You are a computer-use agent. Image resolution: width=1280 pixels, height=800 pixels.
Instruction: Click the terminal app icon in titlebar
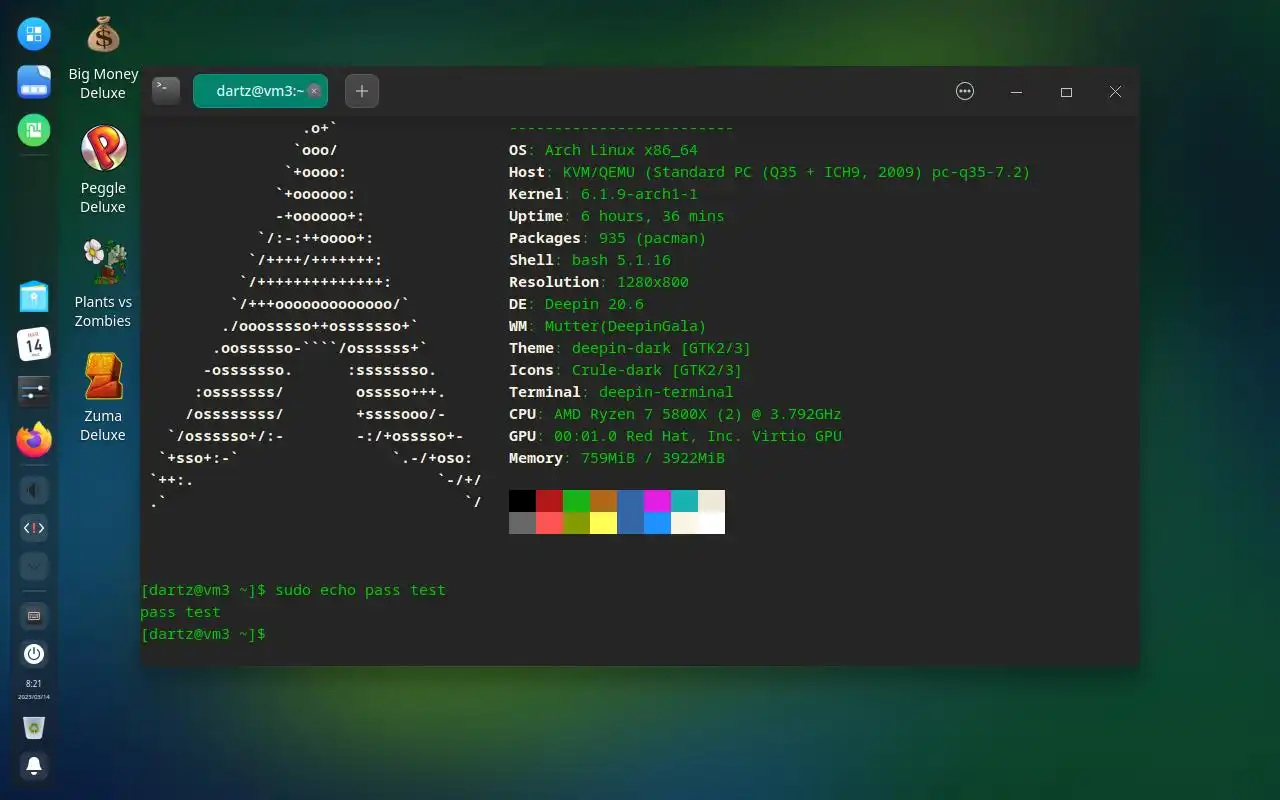click(166, 91)
